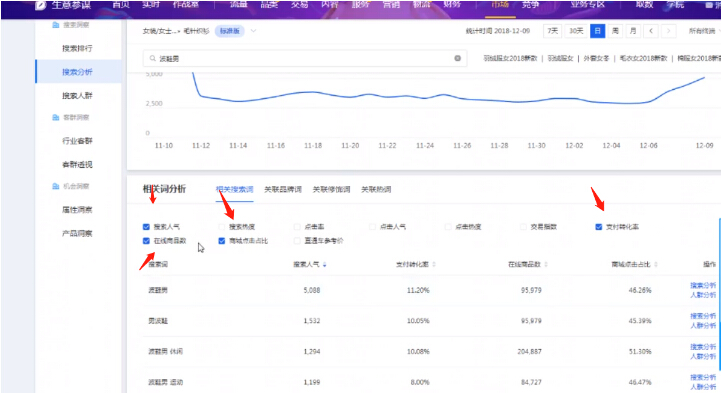
Task: Go to next date with right arrow
Action: pos(669,31)
